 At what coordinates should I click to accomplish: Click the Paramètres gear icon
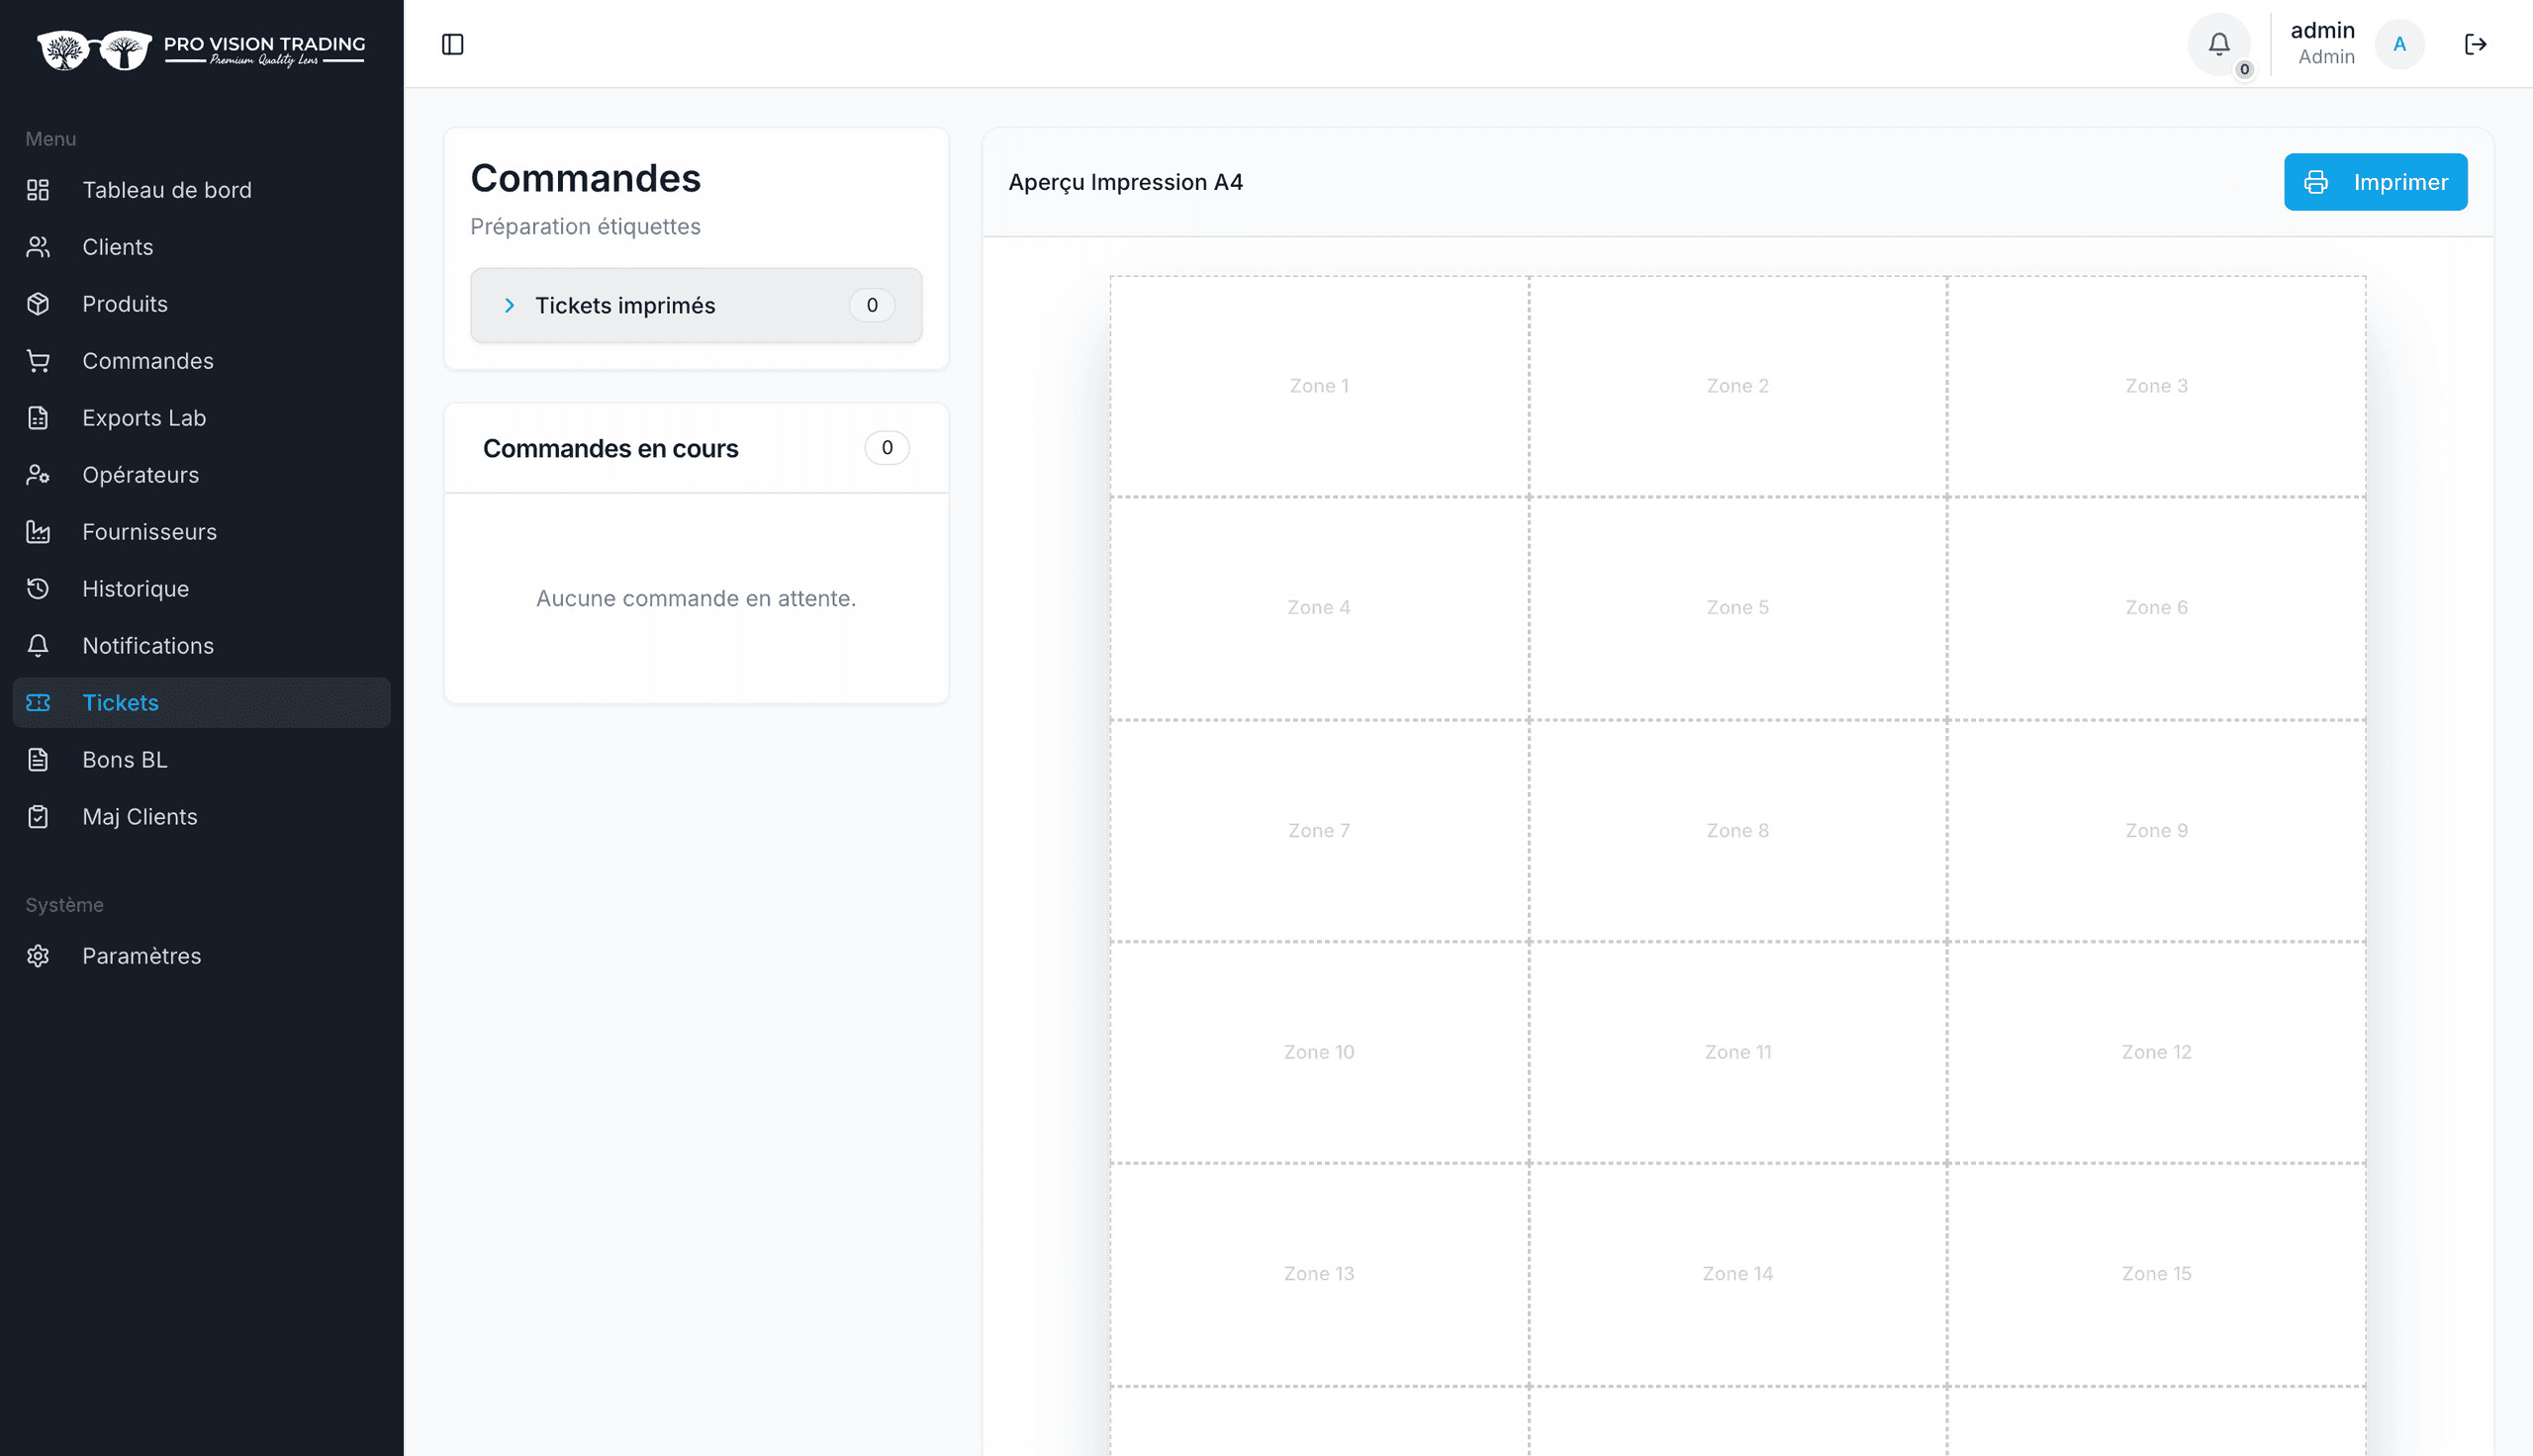click(x=38, y=956)
